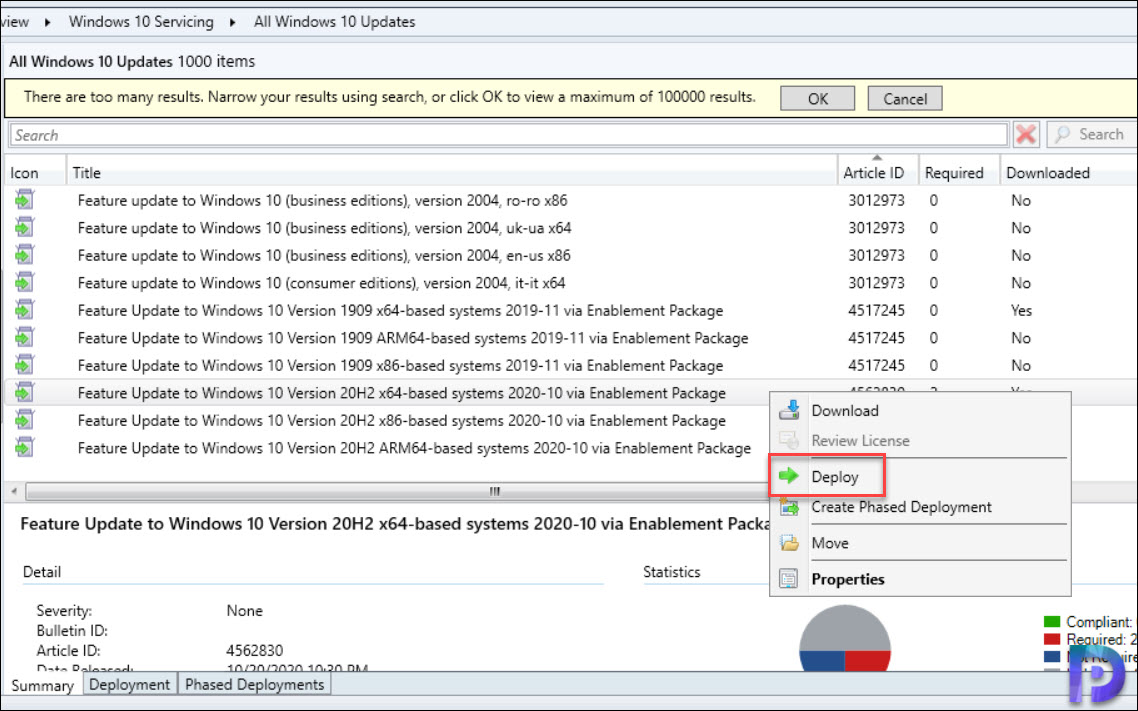Expand breadcrumb arrow before Windows 10 Servicing
Image resolution: width=1138 pixels, height=711 pixels.
pyautogui.click(x=48, y=22)
